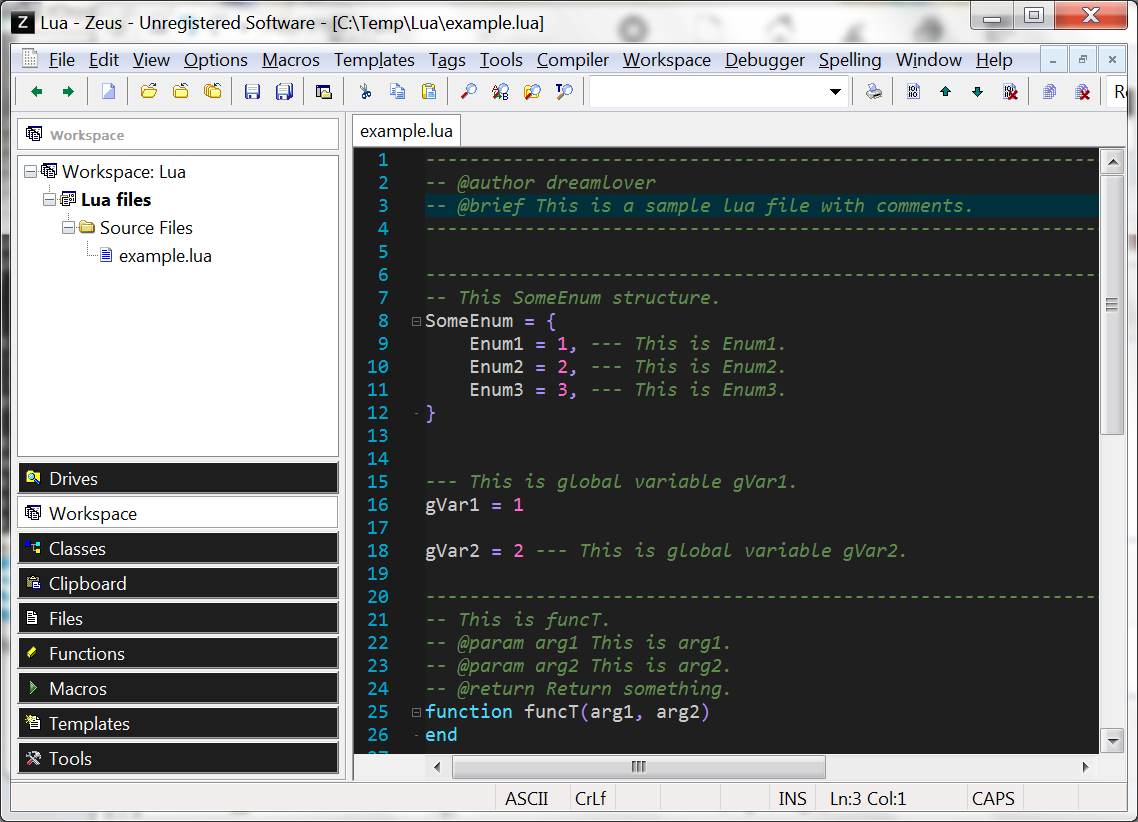
Task: Click the horizontal scrollbar thumb
Action: (638, 767)
